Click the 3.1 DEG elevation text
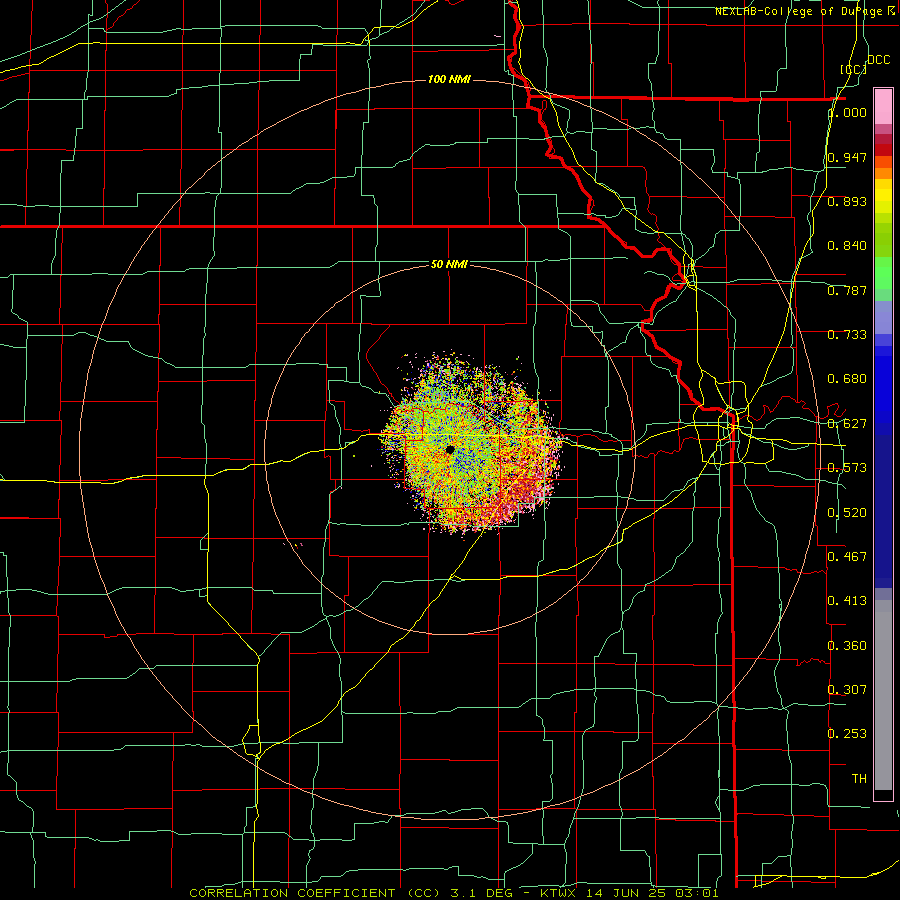The image size is (900, 900). pos(480,893)
